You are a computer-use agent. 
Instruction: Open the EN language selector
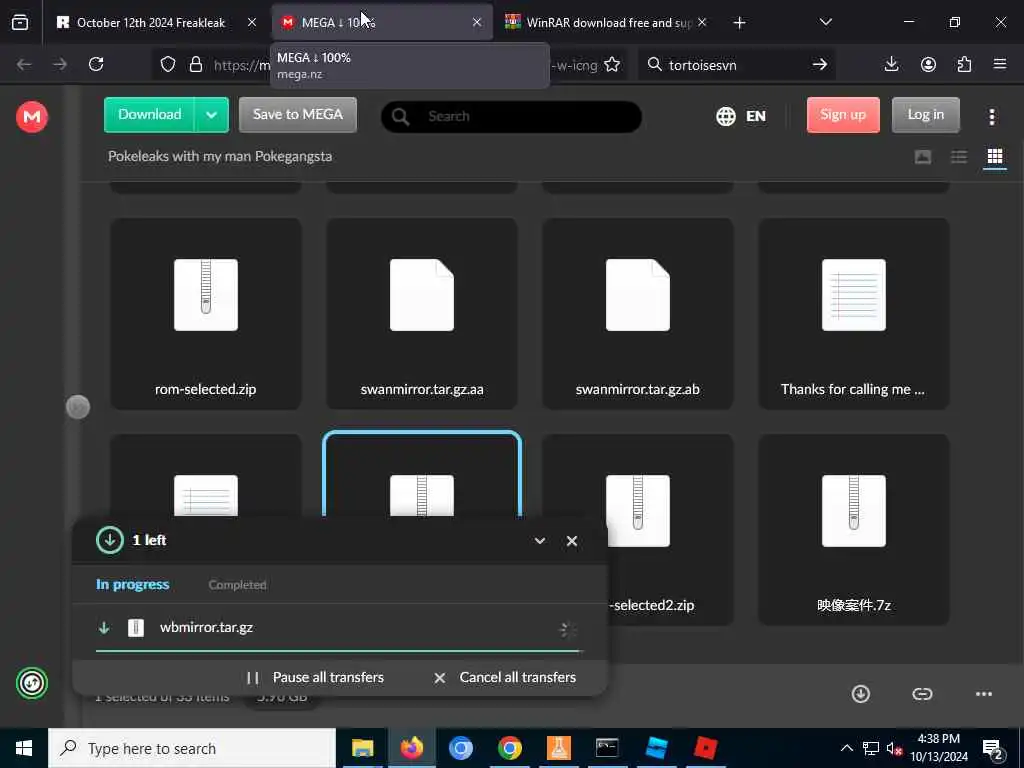pos(741,116)
